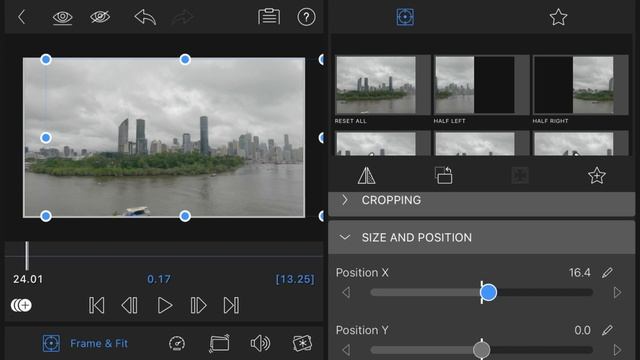
Task: Click the blue 0.17 time value
Action: (x=159, y=279)
